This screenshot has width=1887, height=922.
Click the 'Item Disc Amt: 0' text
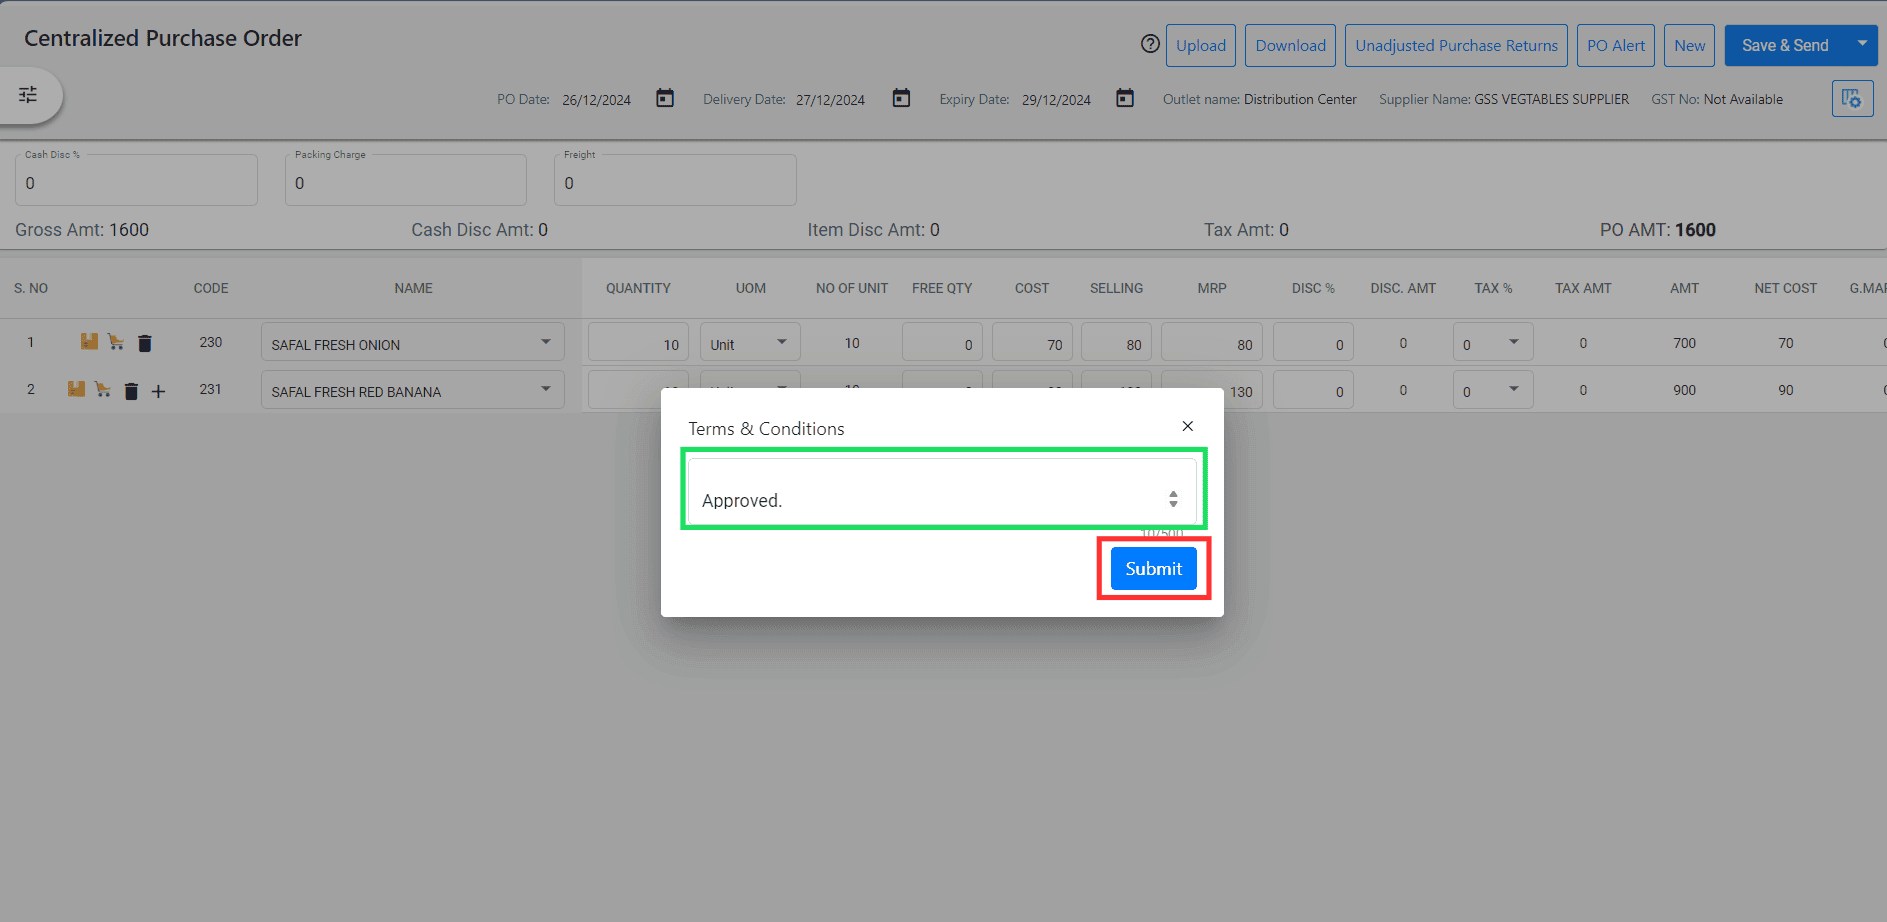point(874,230)
